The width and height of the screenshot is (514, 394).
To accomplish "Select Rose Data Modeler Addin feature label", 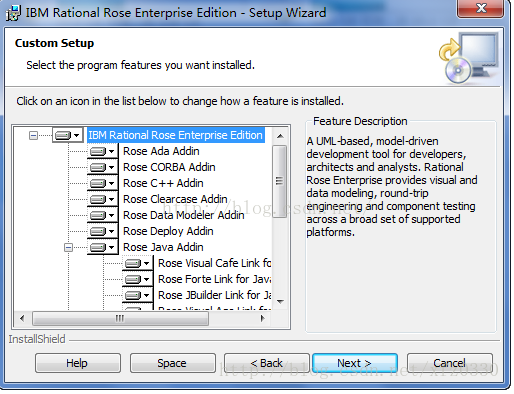I will (x=184, y=215).
